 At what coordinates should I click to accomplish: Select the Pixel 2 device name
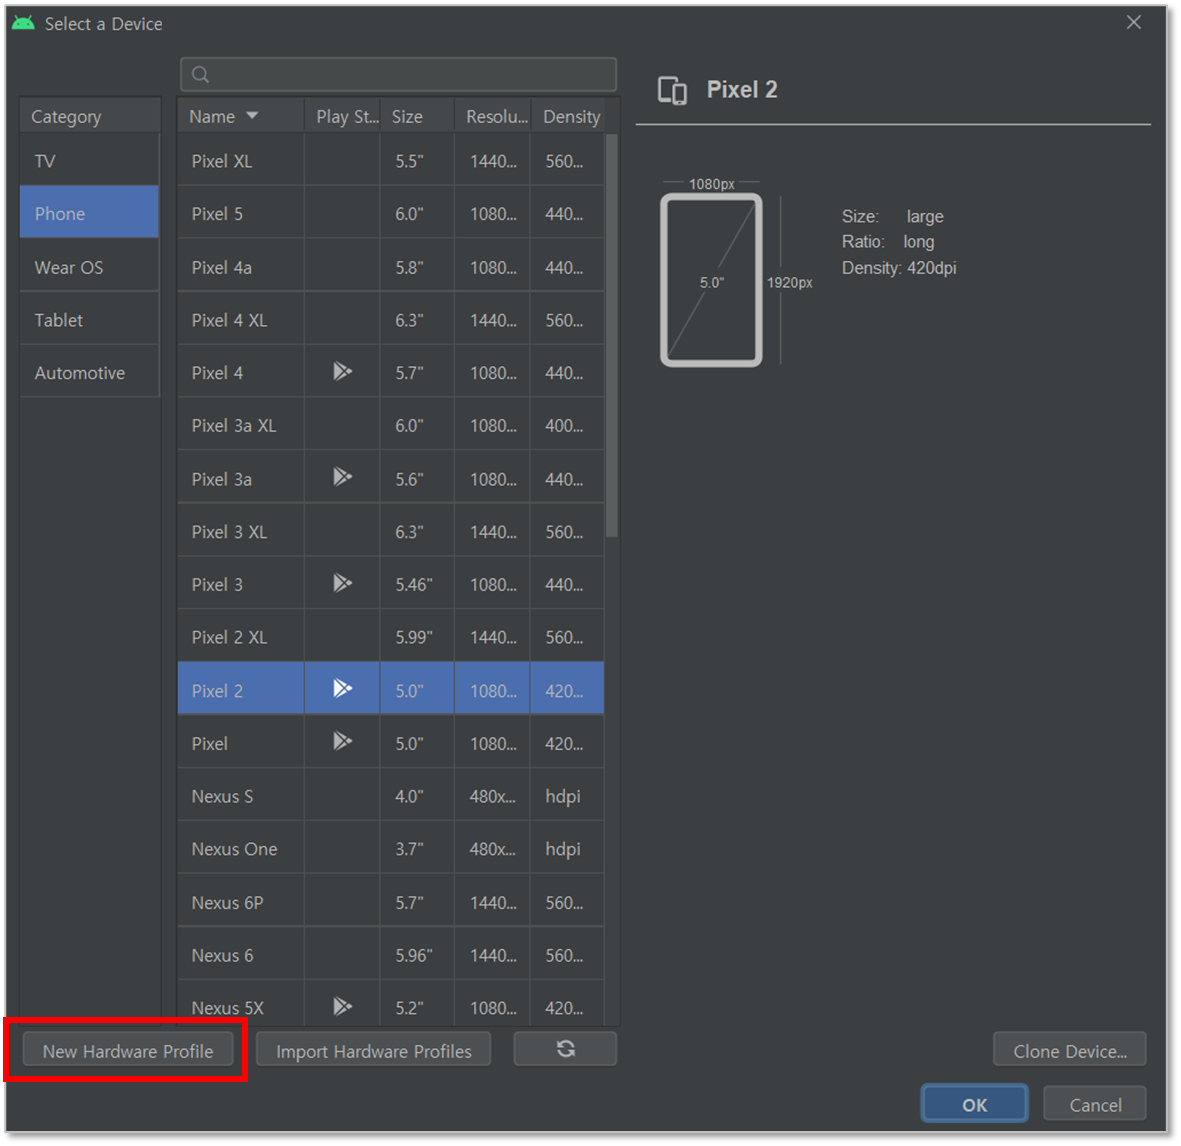[x=217, y=690]
